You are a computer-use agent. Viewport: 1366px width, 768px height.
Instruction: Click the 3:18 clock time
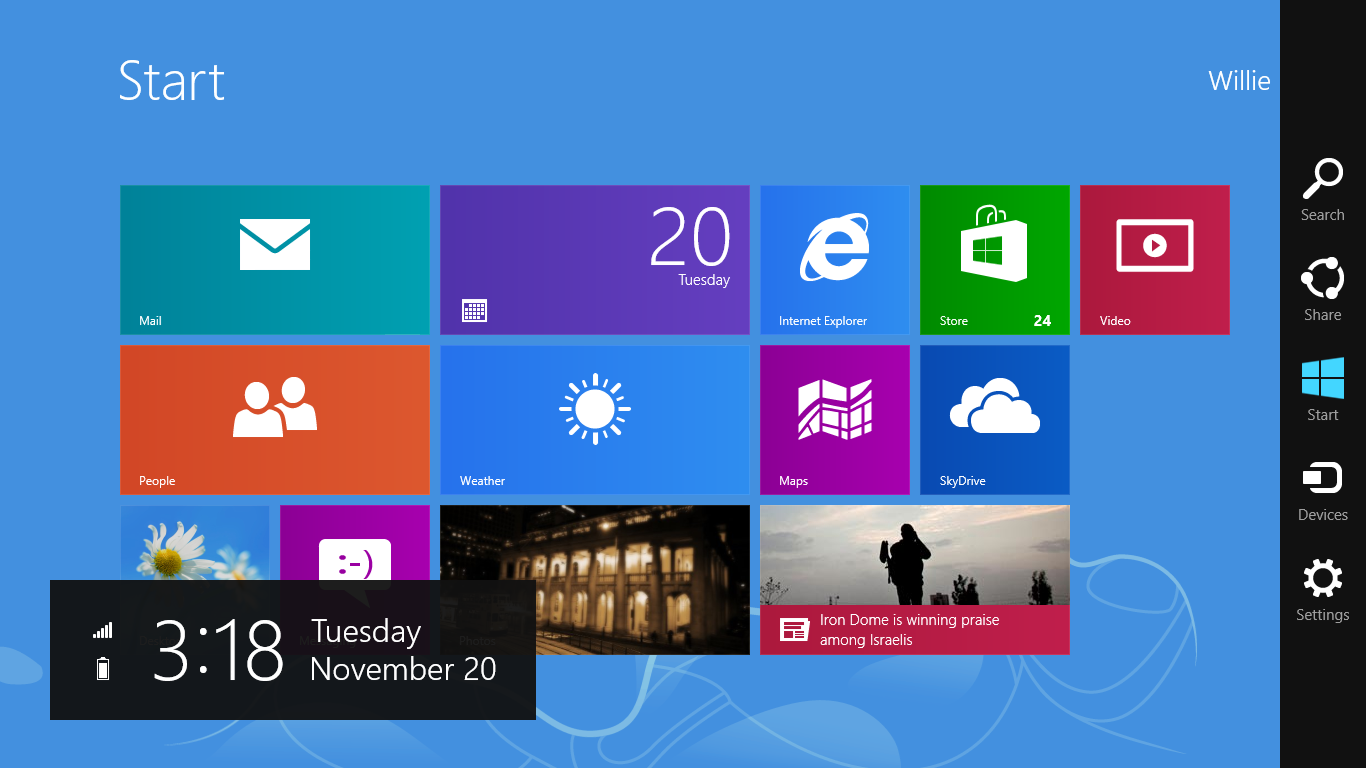coord(218,651)
